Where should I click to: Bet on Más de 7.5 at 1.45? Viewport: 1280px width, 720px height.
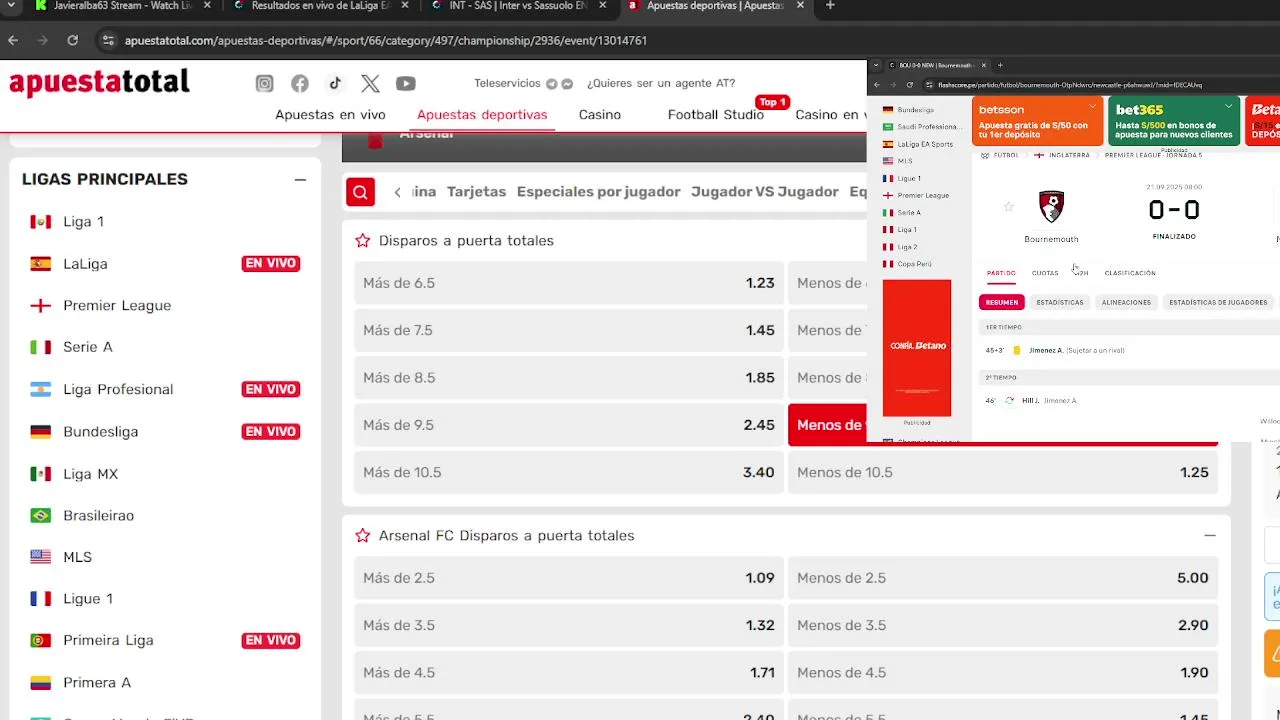click(569, 330)
